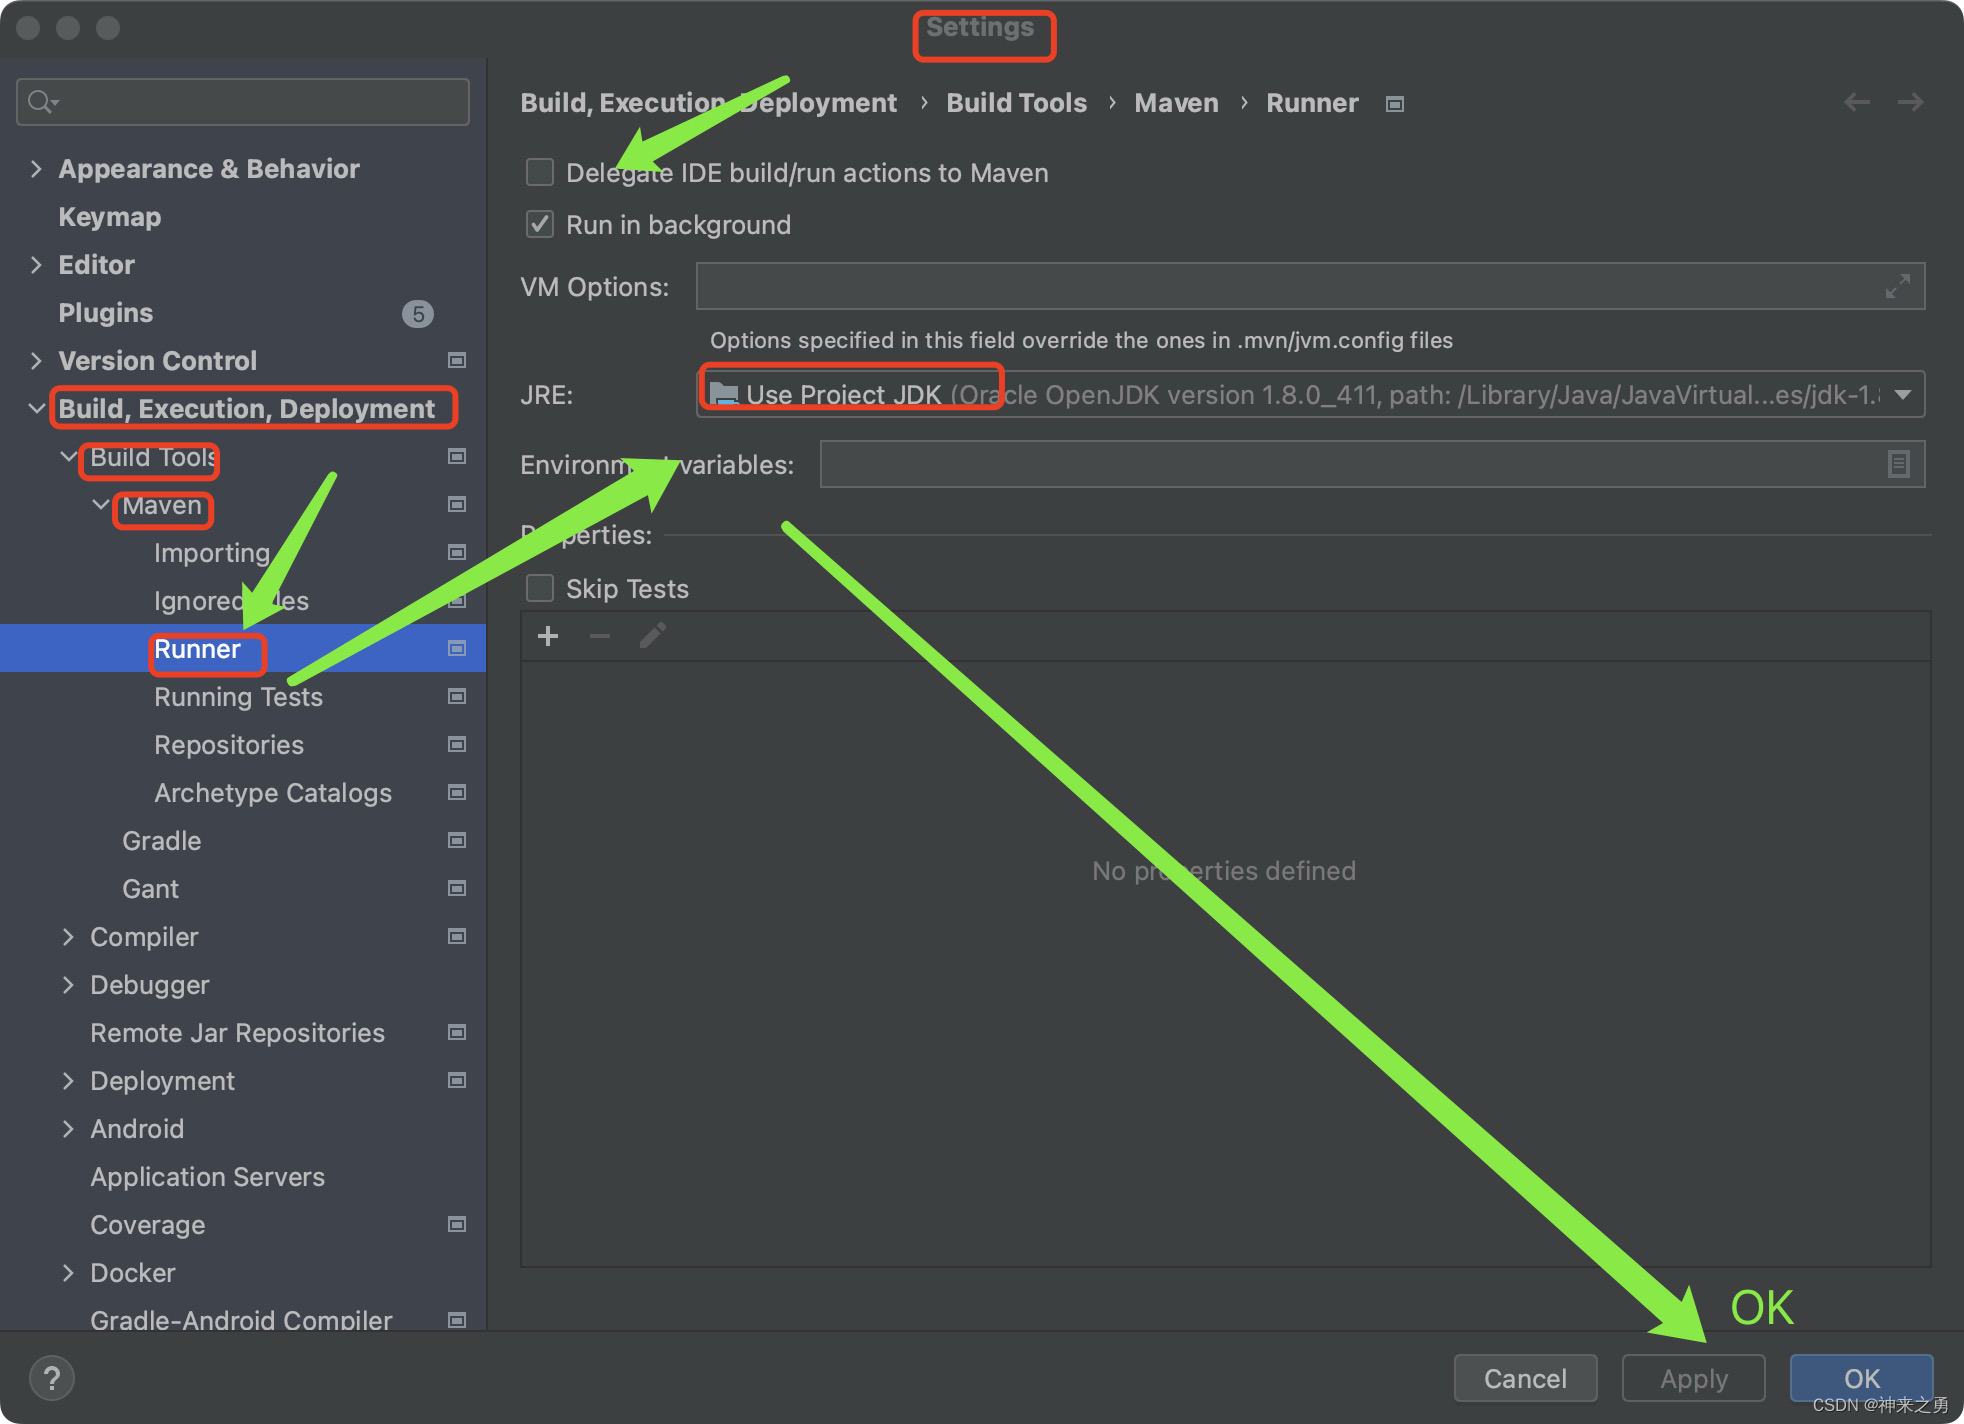Edit a property using the pencil icon
1964x1424 pixels.
pyautogui.click(x=652, y=636)
